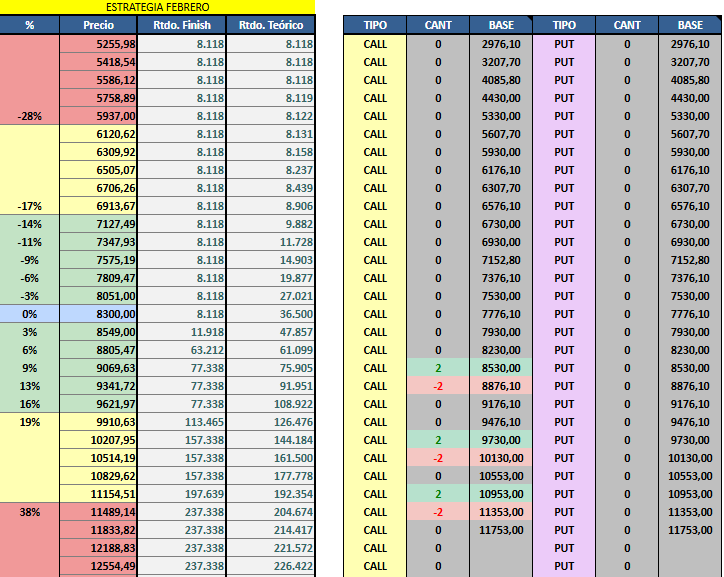The height and width of the screenshot is (577, 724).
Task: Select the PUT base cell 11753,00
Action: click(690, 530)
